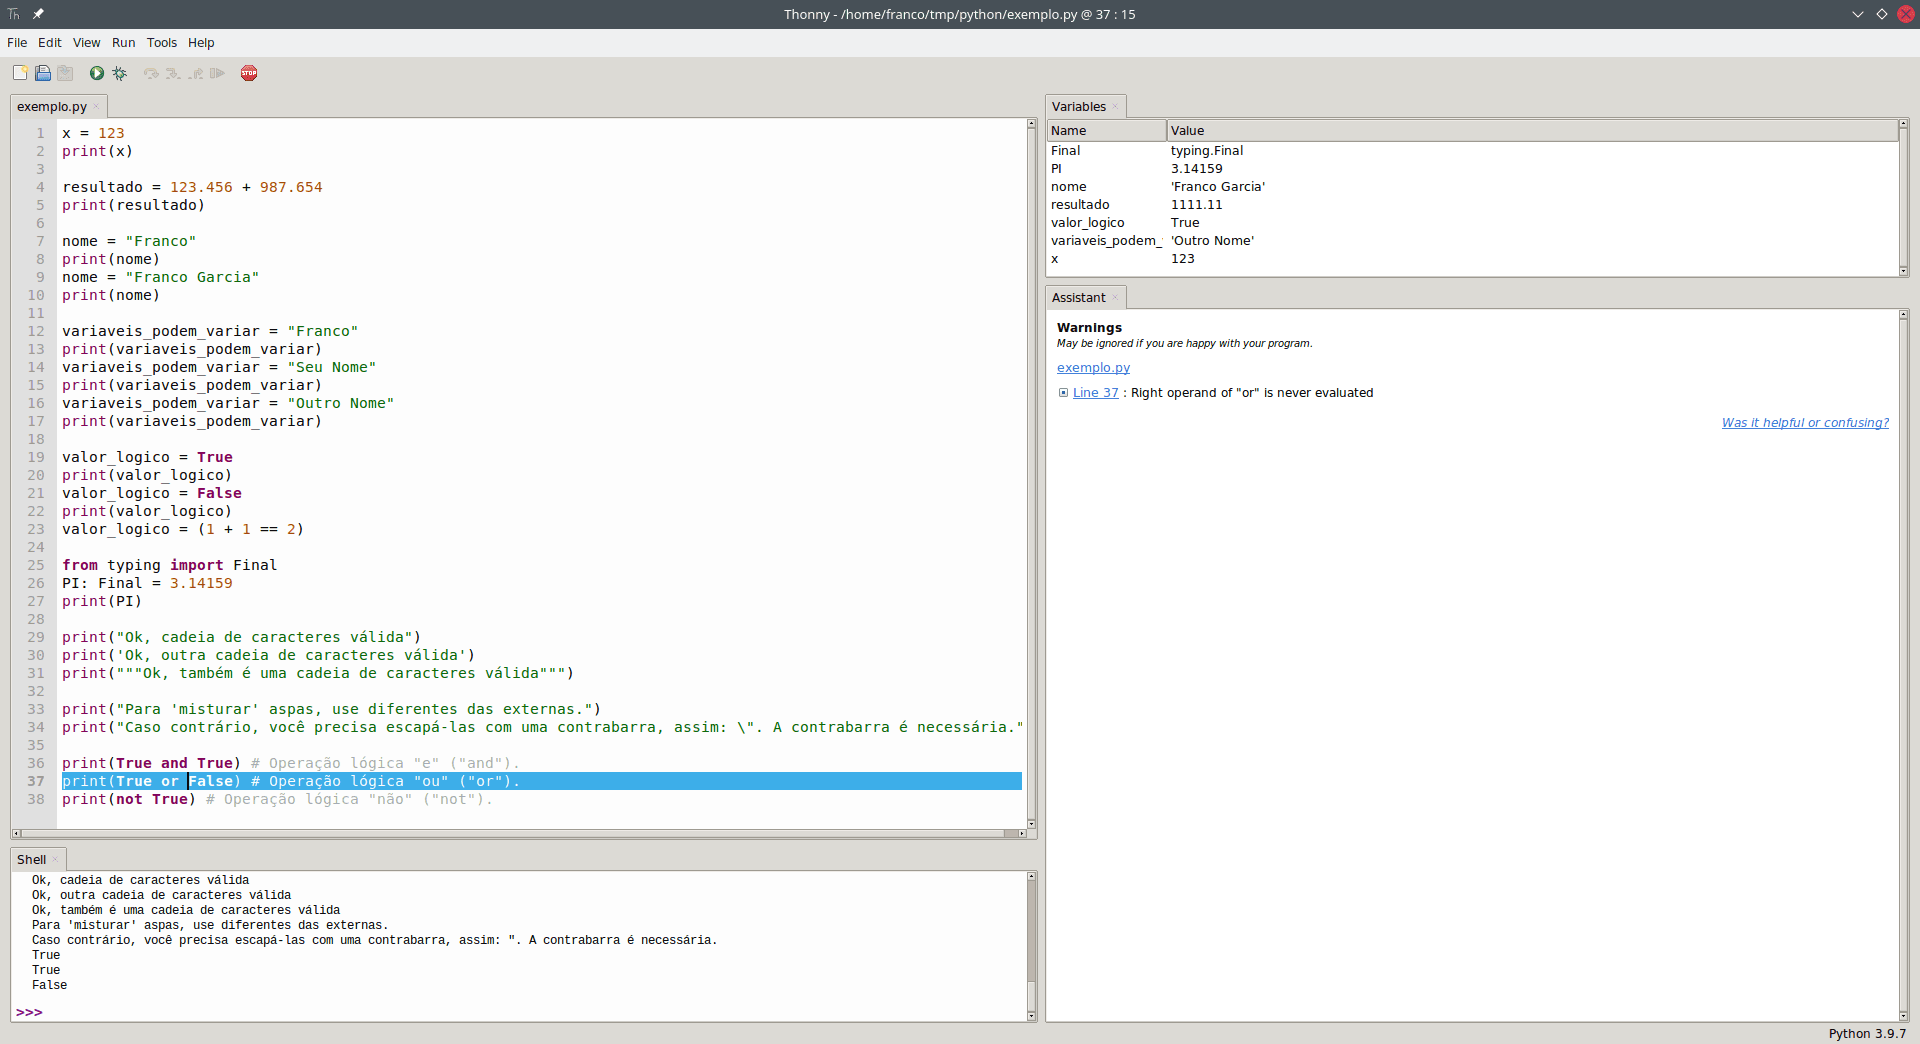Open the titlebar chevron dropdown
Screen dimensions: 1920x1044
1857,14
